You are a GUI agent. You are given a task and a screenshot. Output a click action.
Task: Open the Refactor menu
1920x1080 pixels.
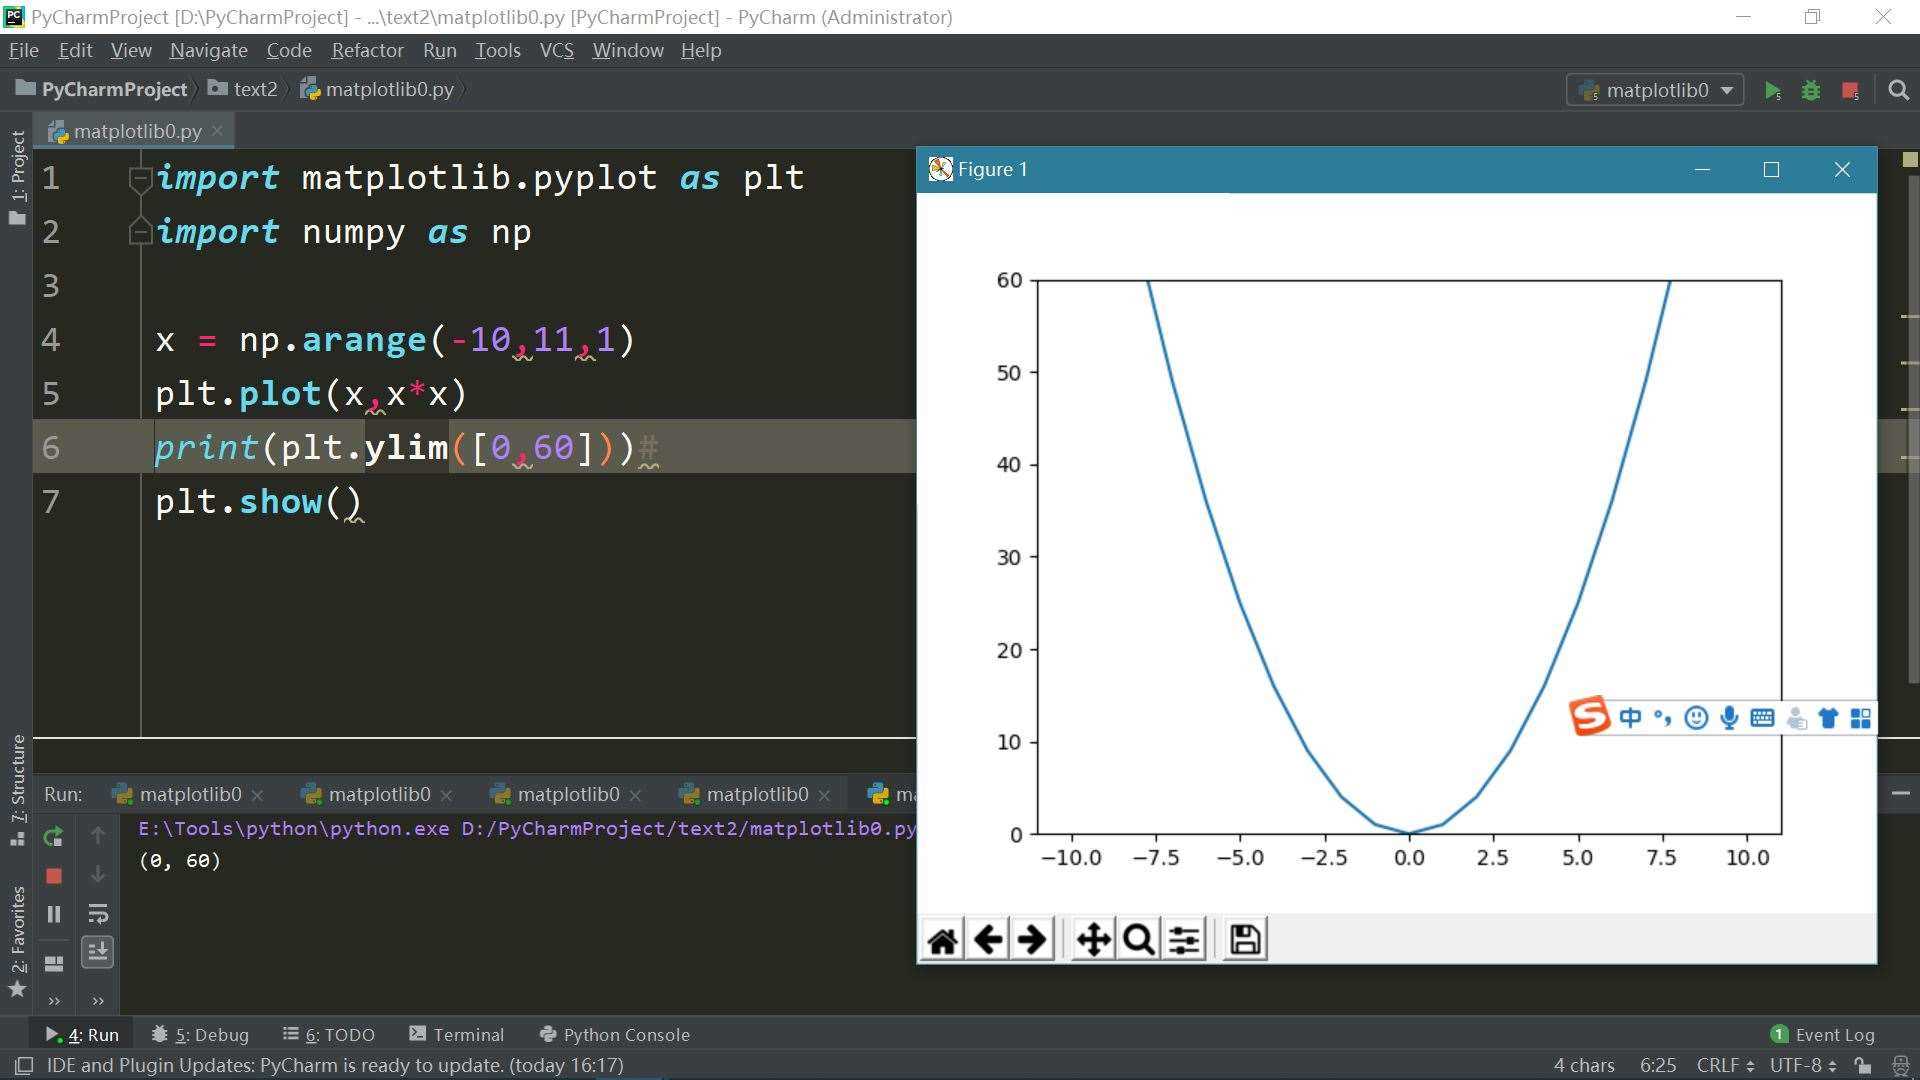(367, 50)
